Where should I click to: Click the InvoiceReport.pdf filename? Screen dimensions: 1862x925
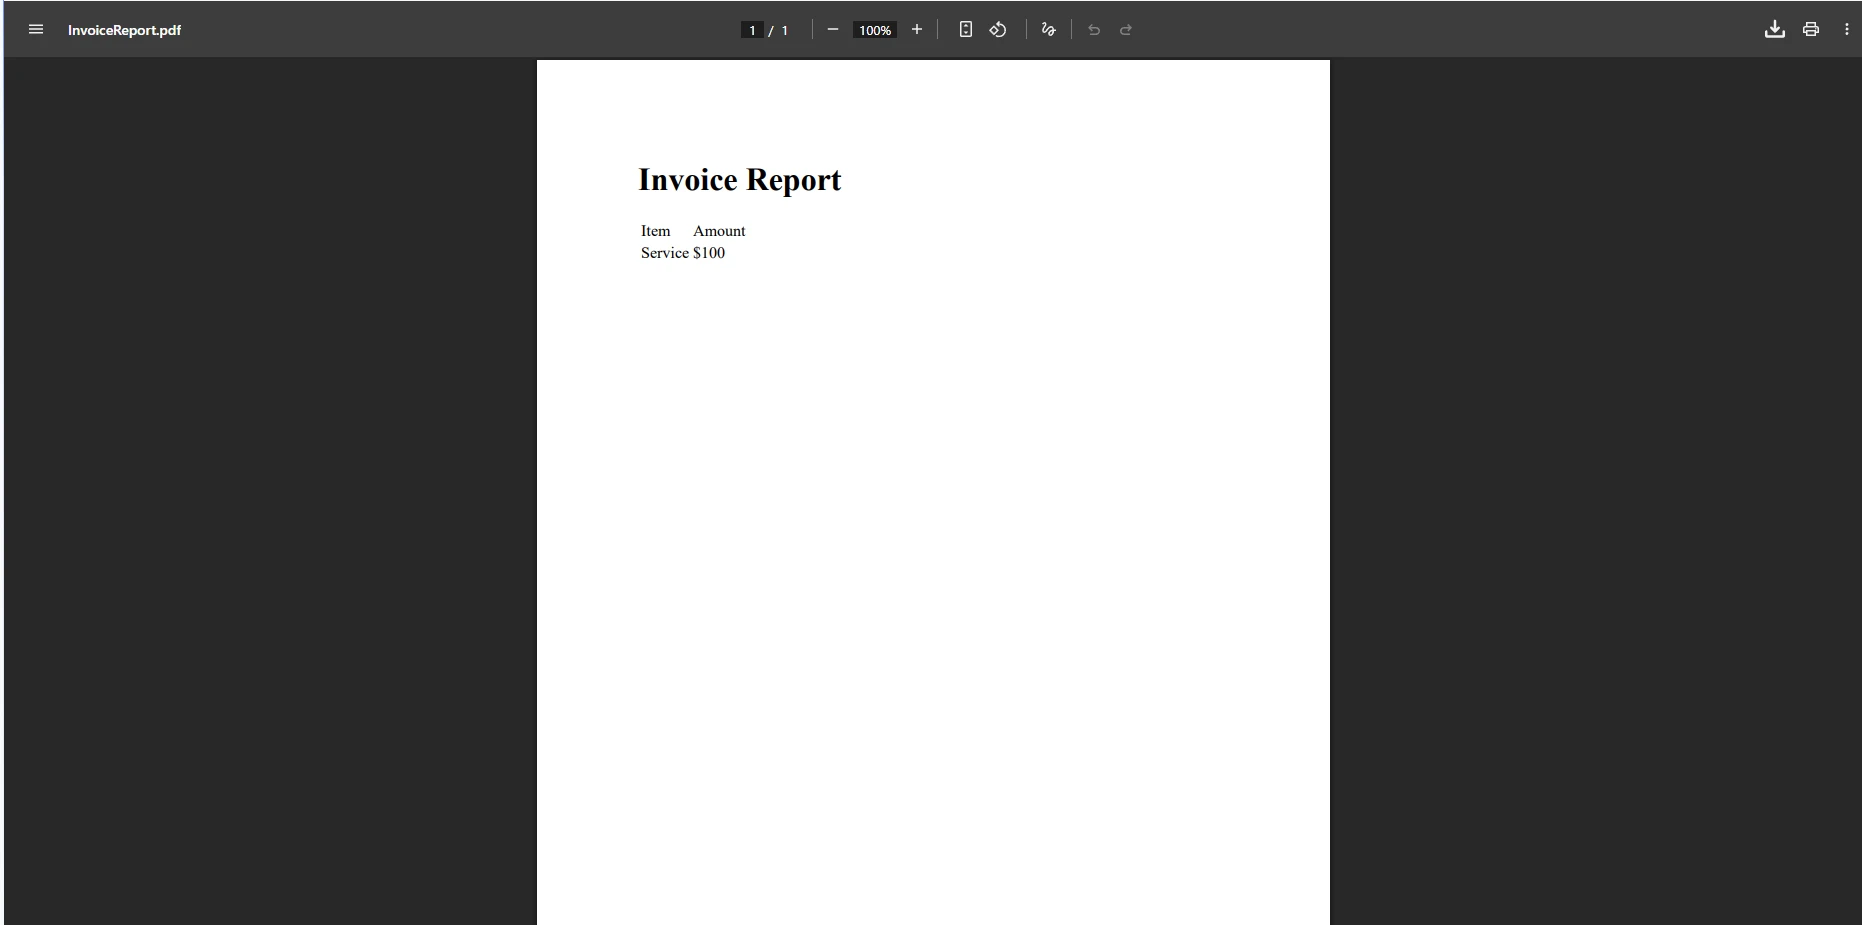point(124,29)
